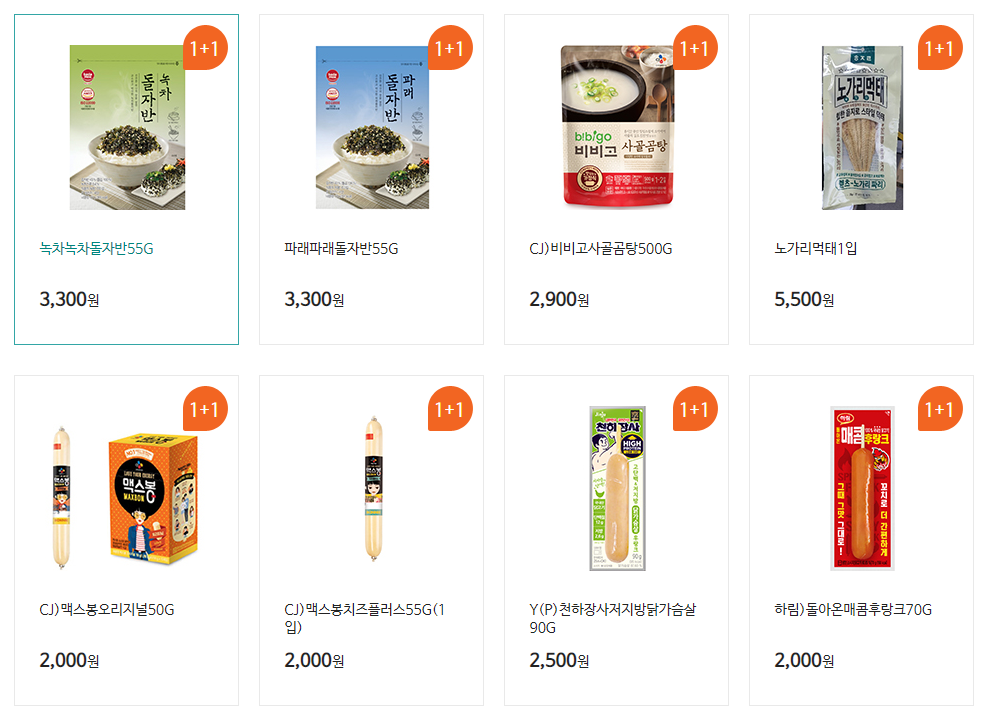Click the 1+1 badge on 파래파래돌자반55G
Screen dimensions: 981x720
point(450,48)
